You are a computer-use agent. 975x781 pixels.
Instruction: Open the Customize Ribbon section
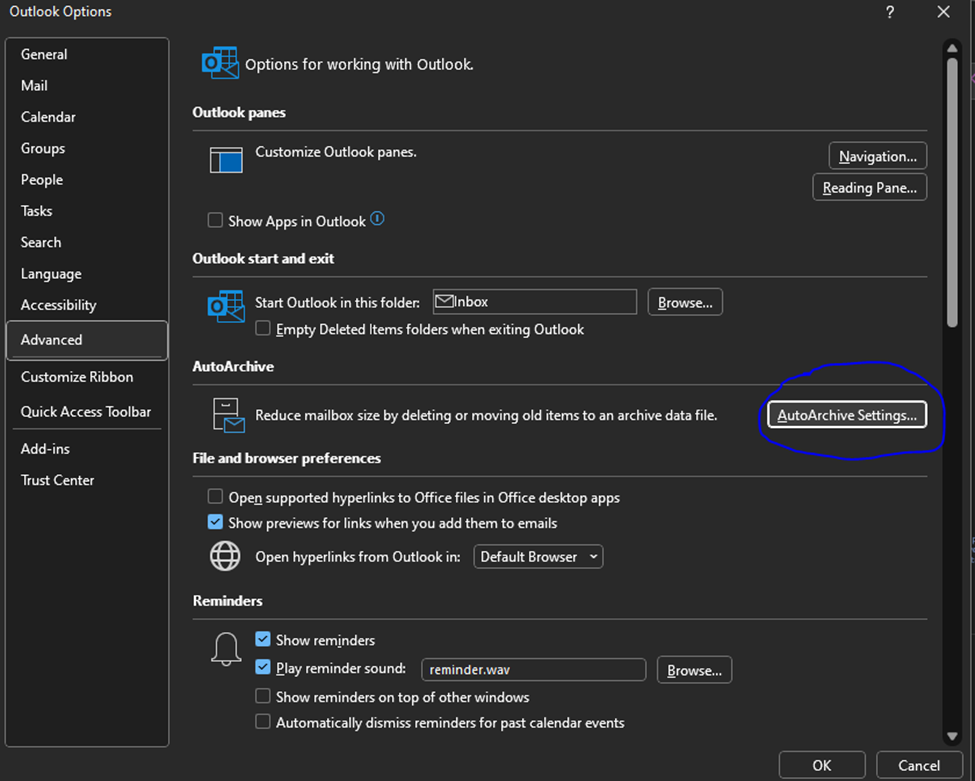[x=76, y=377]
